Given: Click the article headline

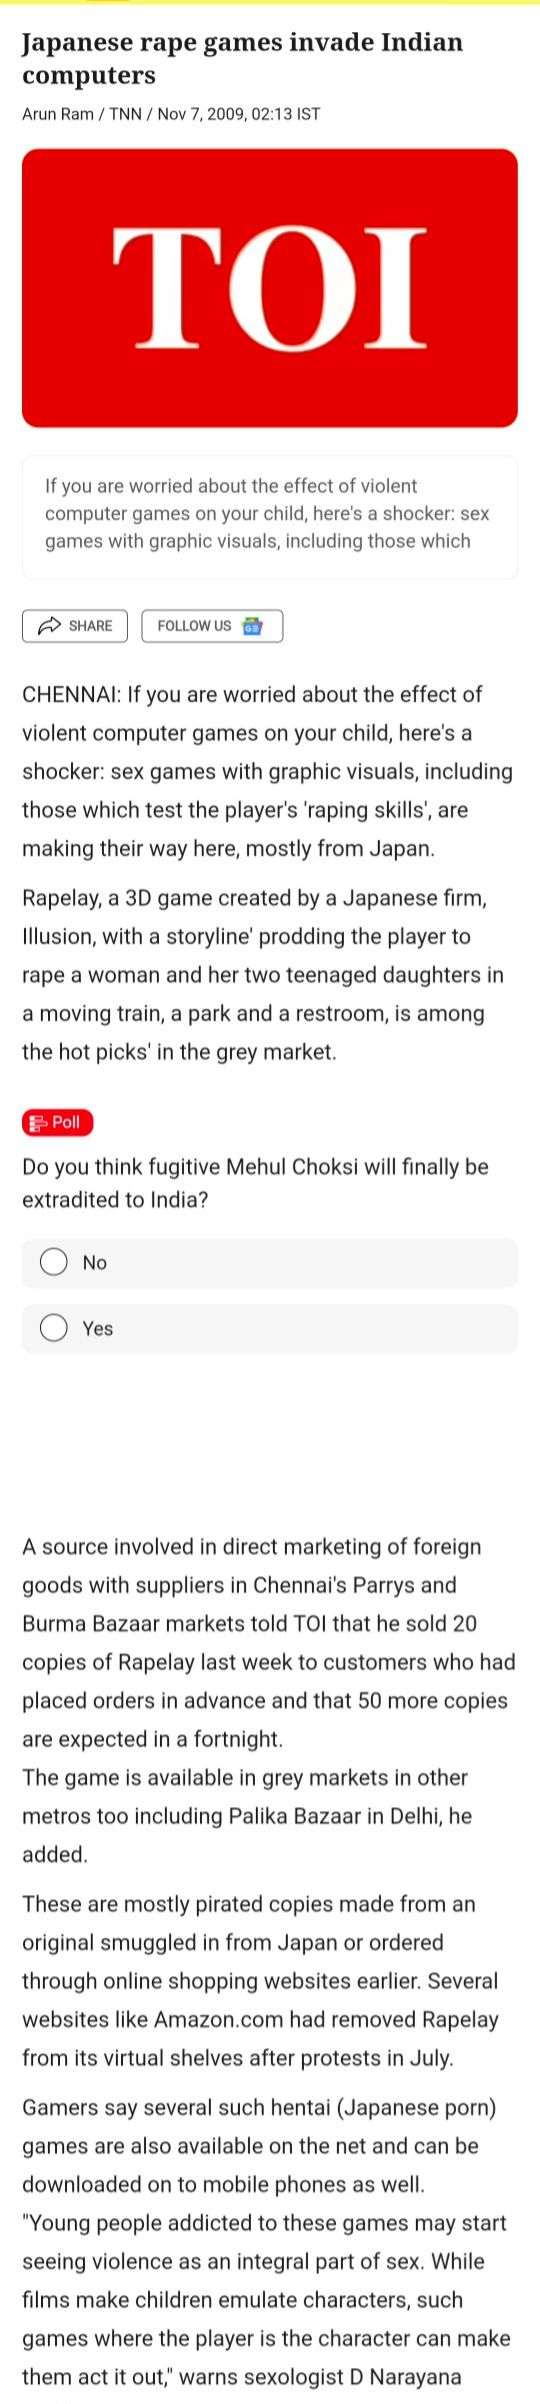Looking at the screenshot, I should point(243,58).
